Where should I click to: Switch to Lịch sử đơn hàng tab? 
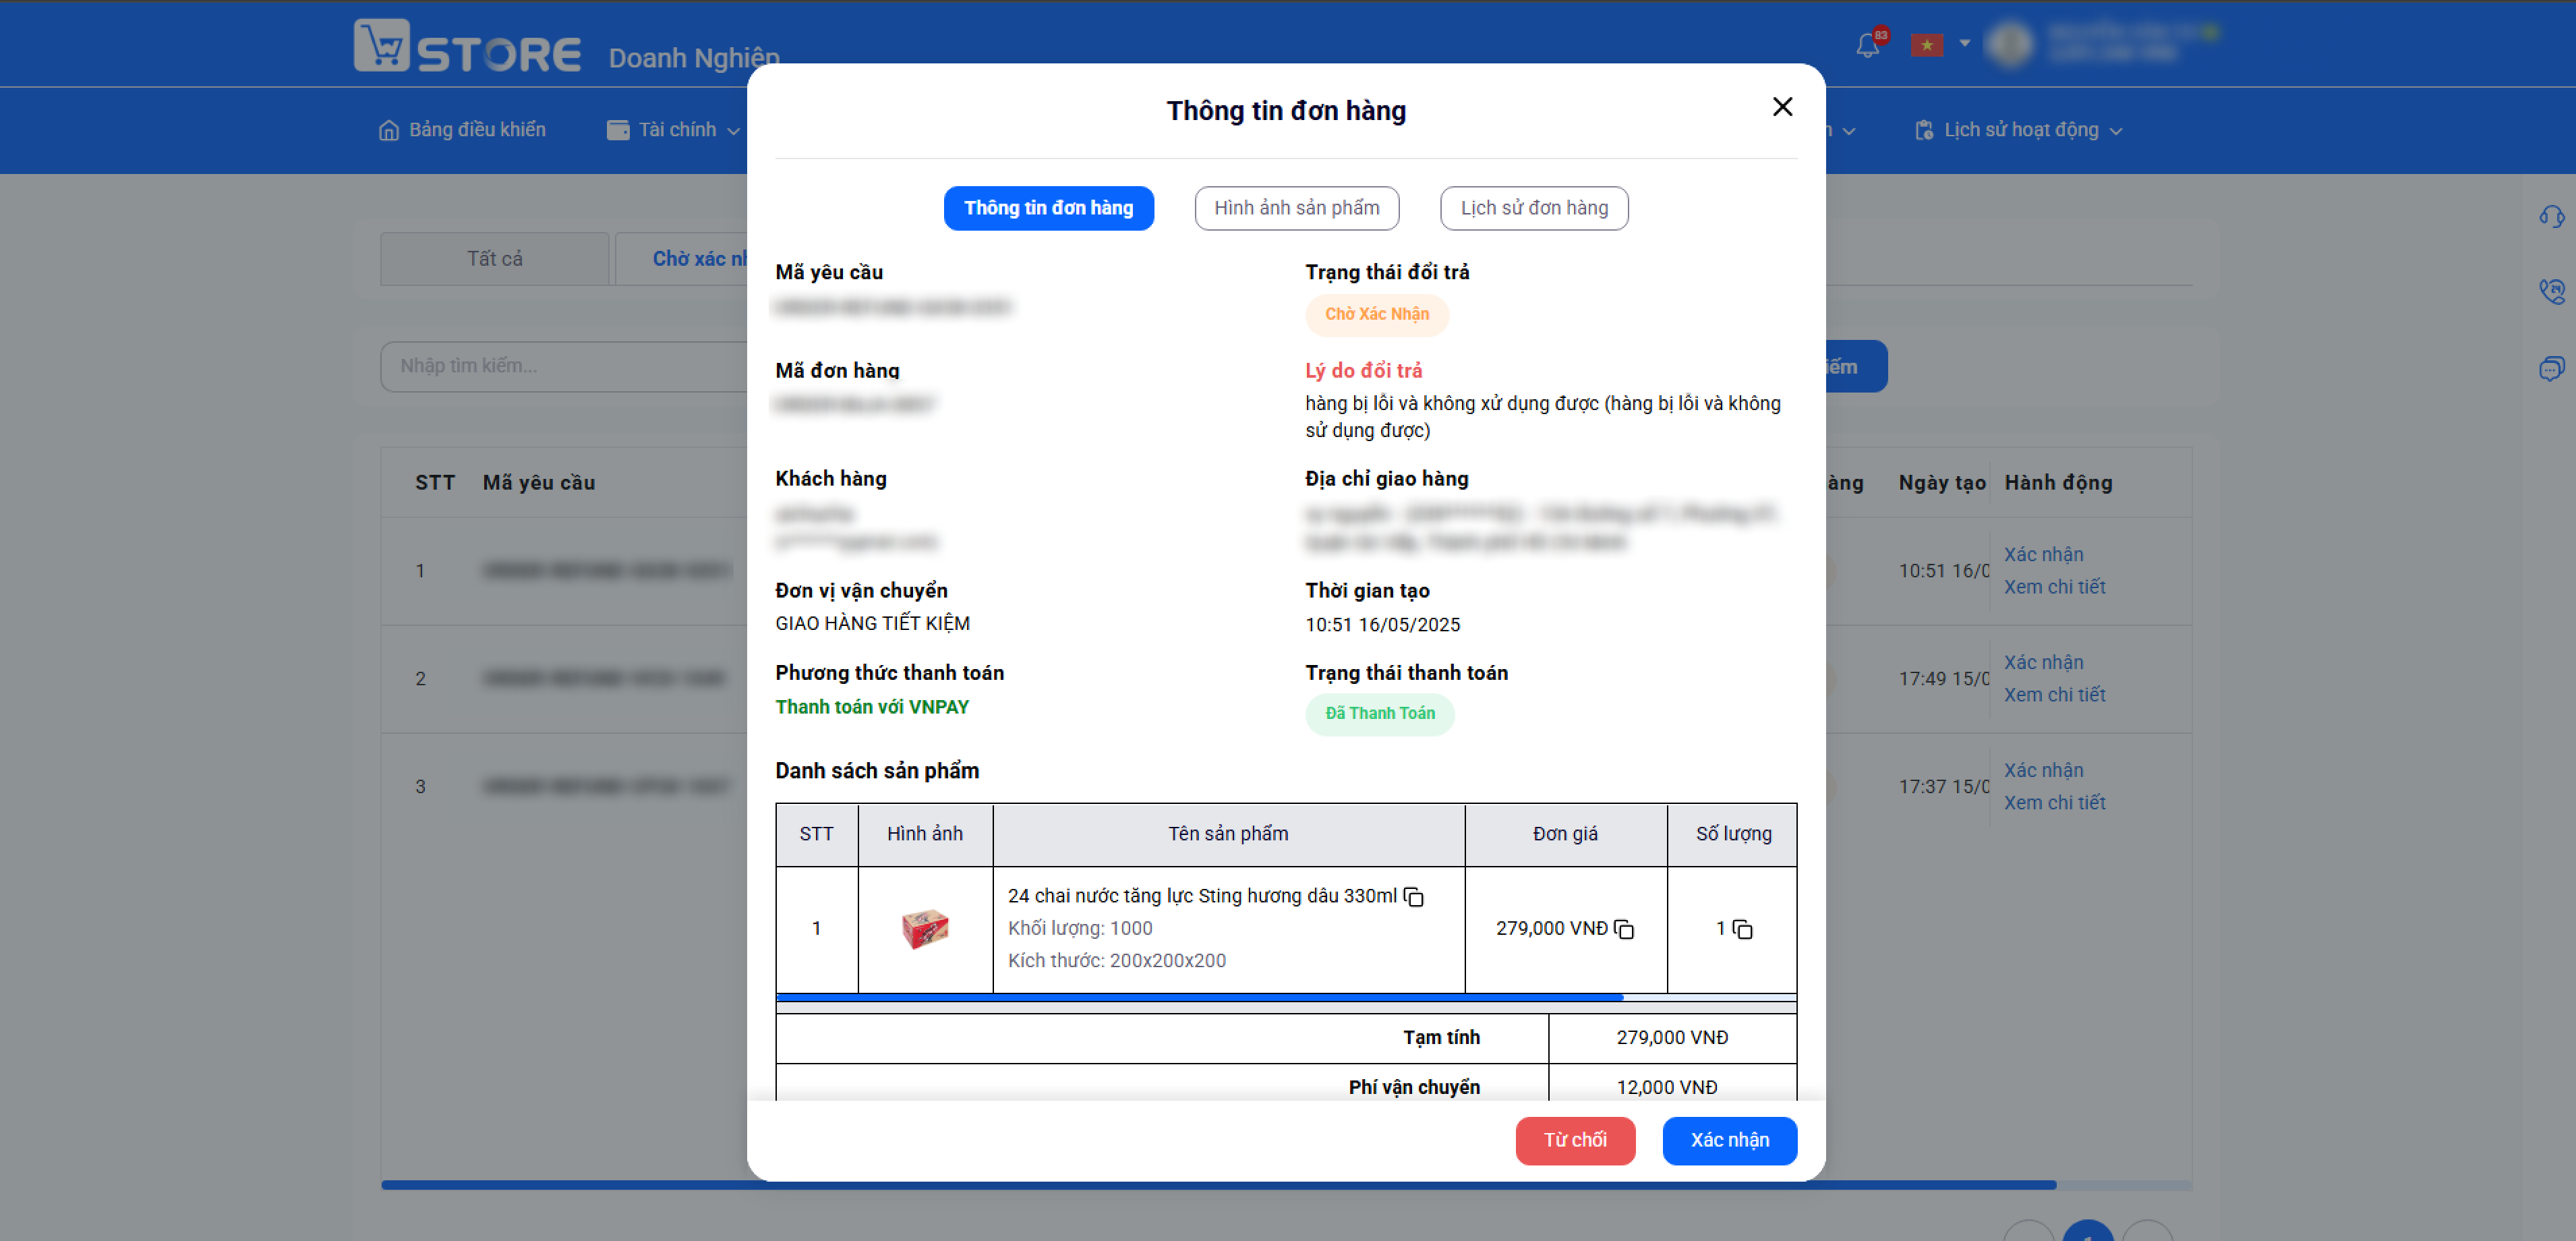coord(1534,208)
